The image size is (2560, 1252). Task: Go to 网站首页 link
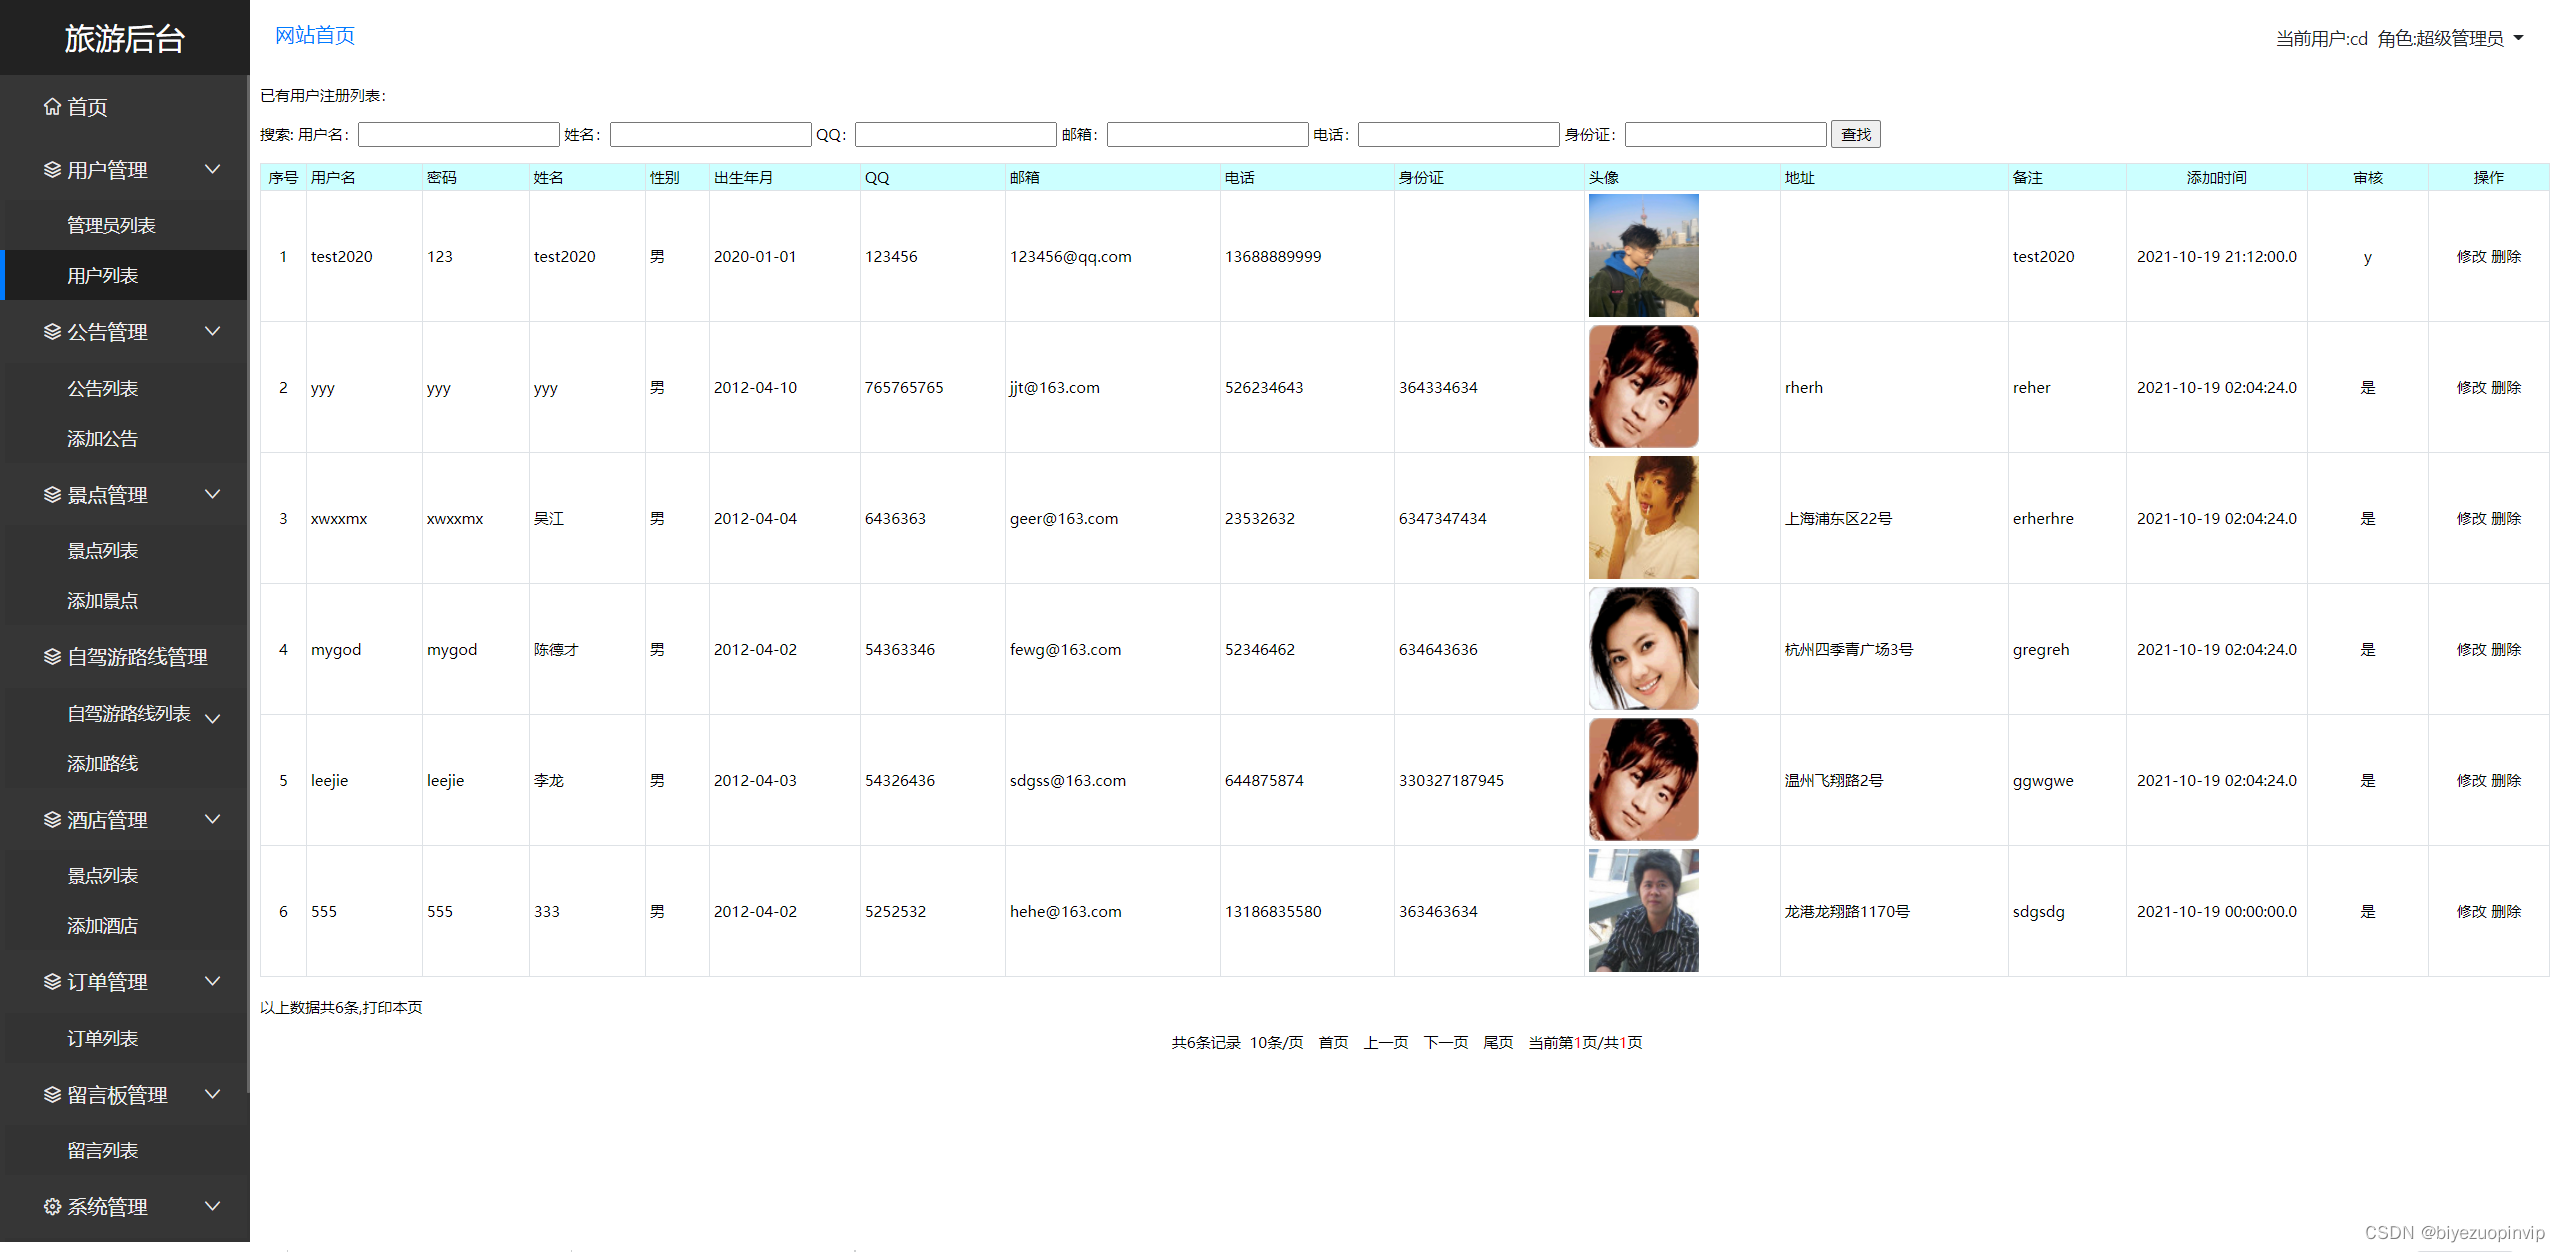314,36
